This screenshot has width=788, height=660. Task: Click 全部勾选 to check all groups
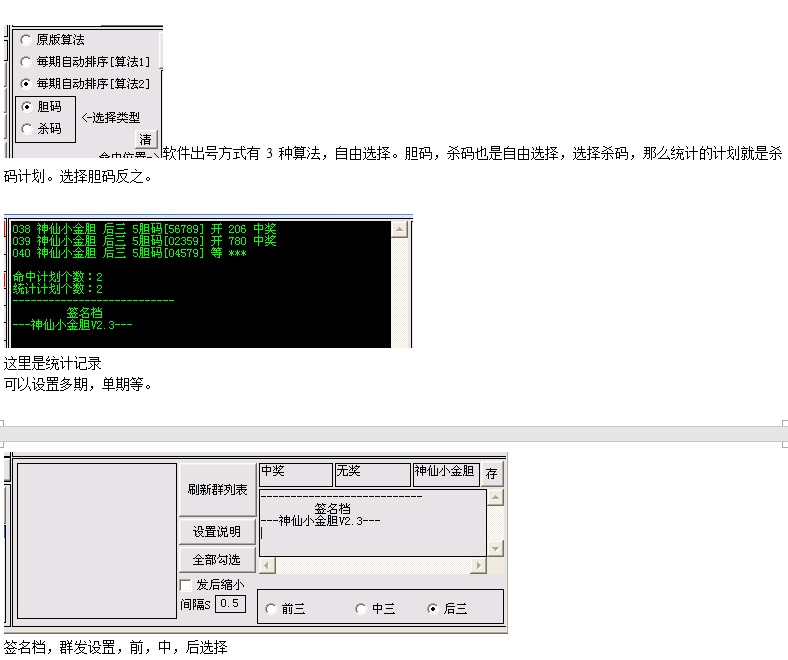tap(217, 560)
